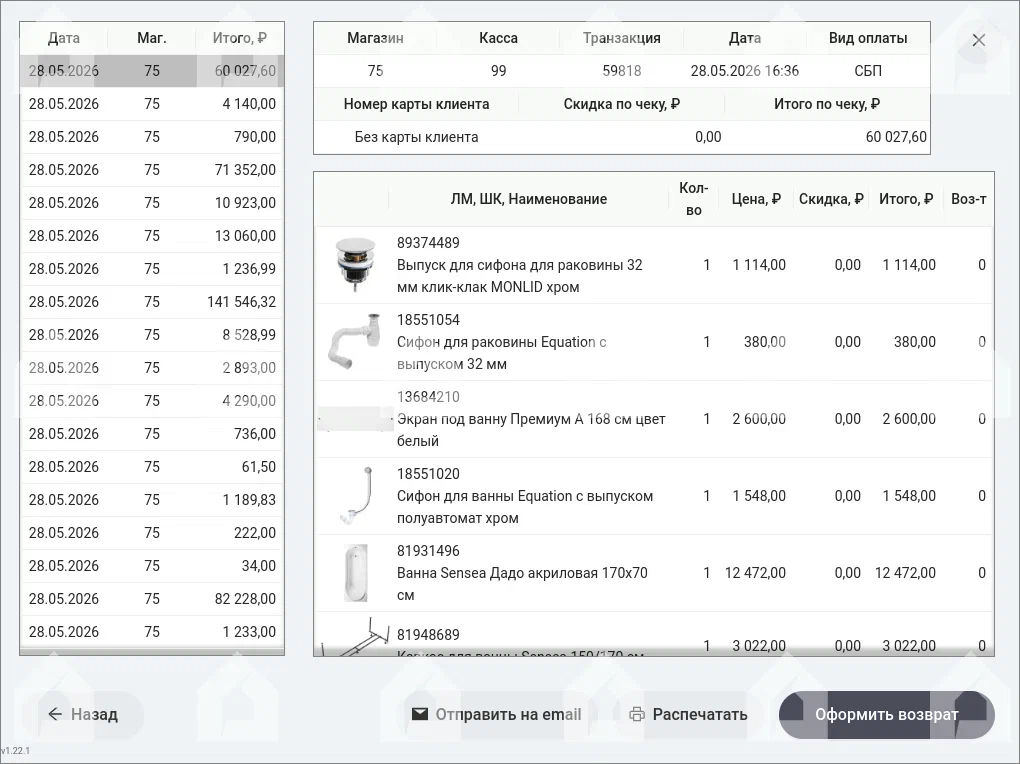Viewport: 1020px width, 764px height.
Task: Click the ЛМ, ШК, Наименование column header
Action: click(x=528, y=199)
